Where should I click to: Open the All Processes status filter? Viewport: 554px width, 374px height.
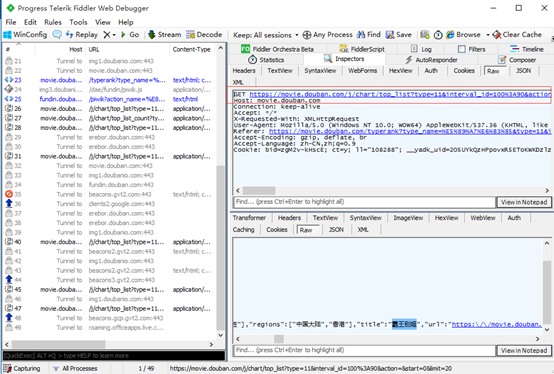pyautogui.click(x=75, y=368)
